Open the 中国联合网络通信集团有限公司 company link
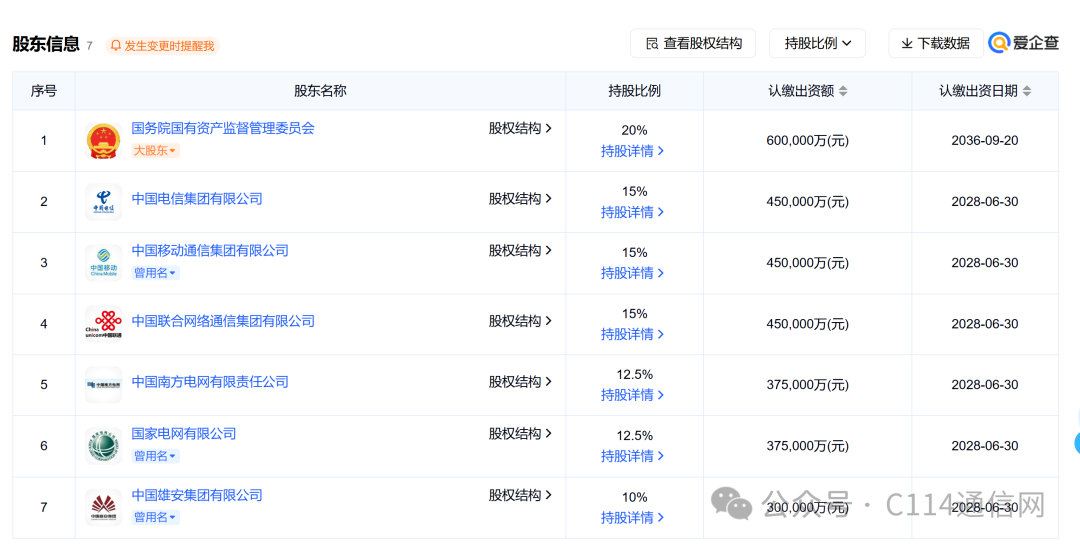This screenshot has width=1080, height=548. coord(223,321)
